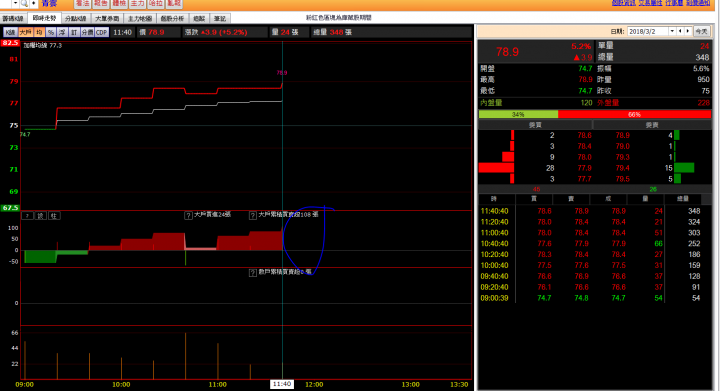This screenshot has width=720, height=391.
Task: Switch to the 大單券商 tab
Action: [x=107, y=19]
